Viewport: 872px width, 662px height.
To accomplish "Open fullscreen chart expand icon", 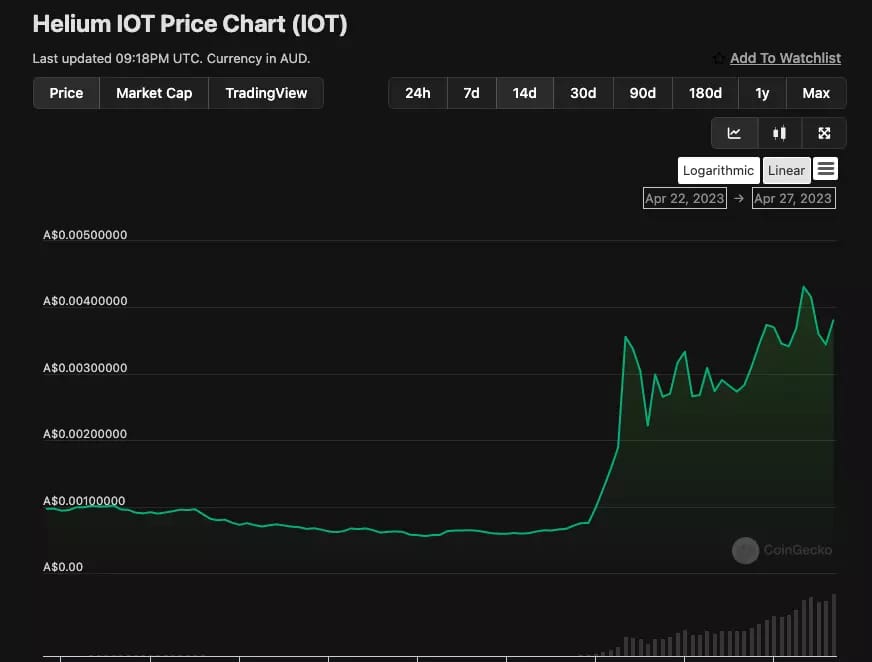I will (824, 133).
